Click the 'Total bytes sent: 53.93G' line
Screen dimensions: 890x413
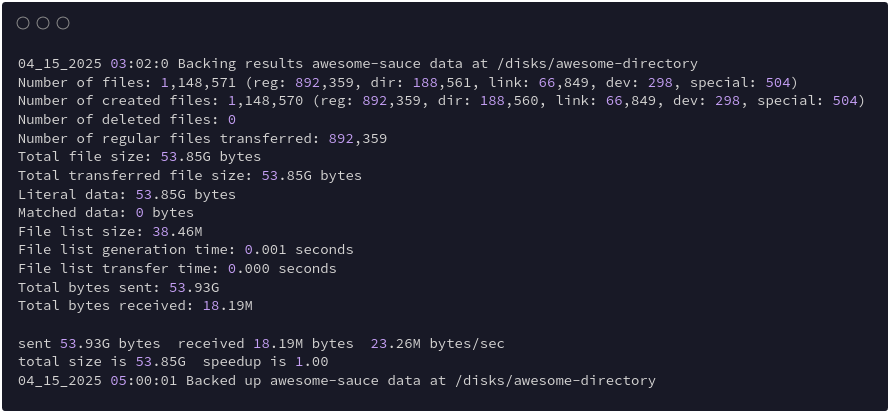pos(118,288)
